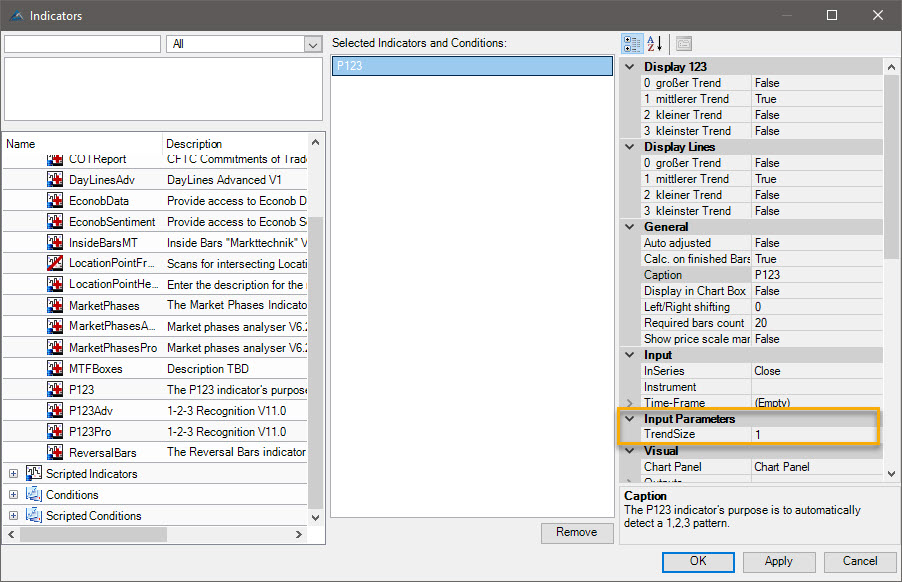
Task: Click the Remove button
Action: 576,533
